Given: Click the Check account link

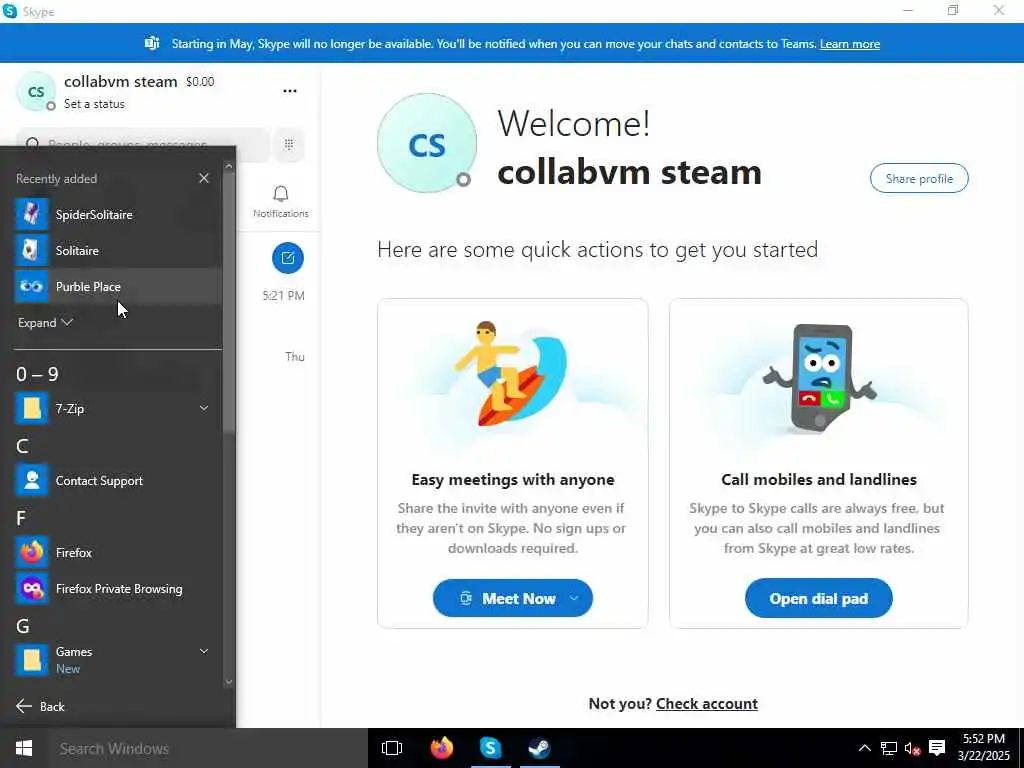Looking at the screenshot, I should [707, 703].
